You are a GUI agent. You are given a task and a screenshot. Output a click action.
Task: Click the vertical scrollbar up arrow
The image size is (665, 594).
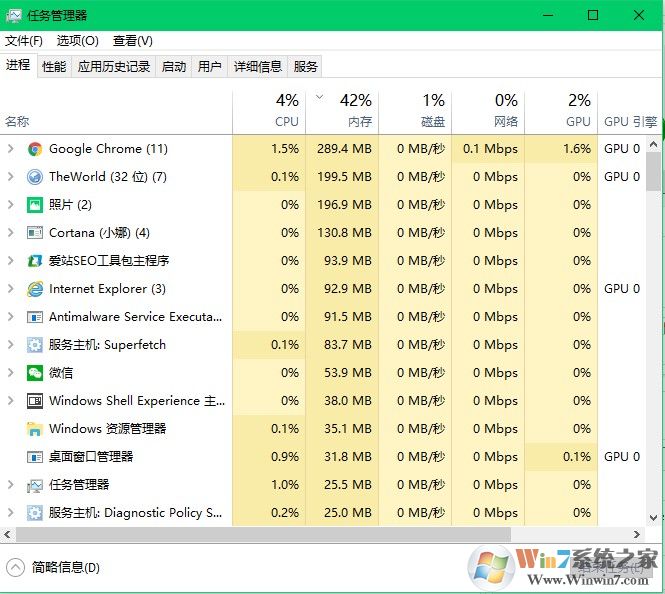654,145
